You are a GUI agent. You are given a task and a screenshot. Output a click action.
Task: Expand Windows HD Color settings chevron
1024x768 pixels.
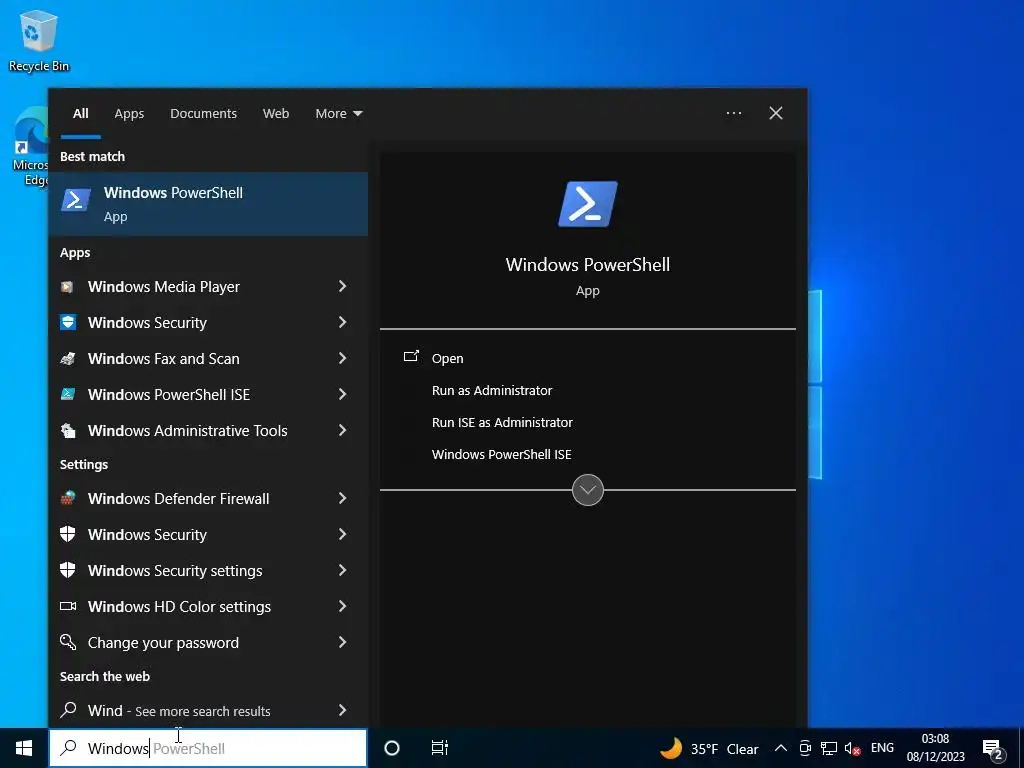point(342,606)
